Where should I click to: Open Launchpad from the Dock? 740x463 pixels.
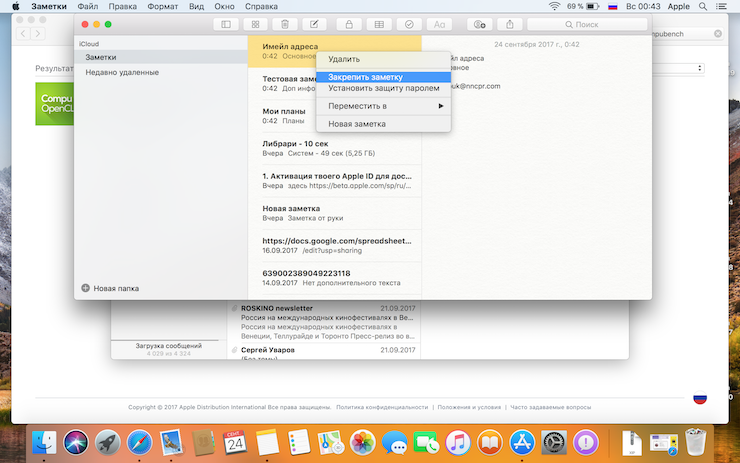pos(108,443)
